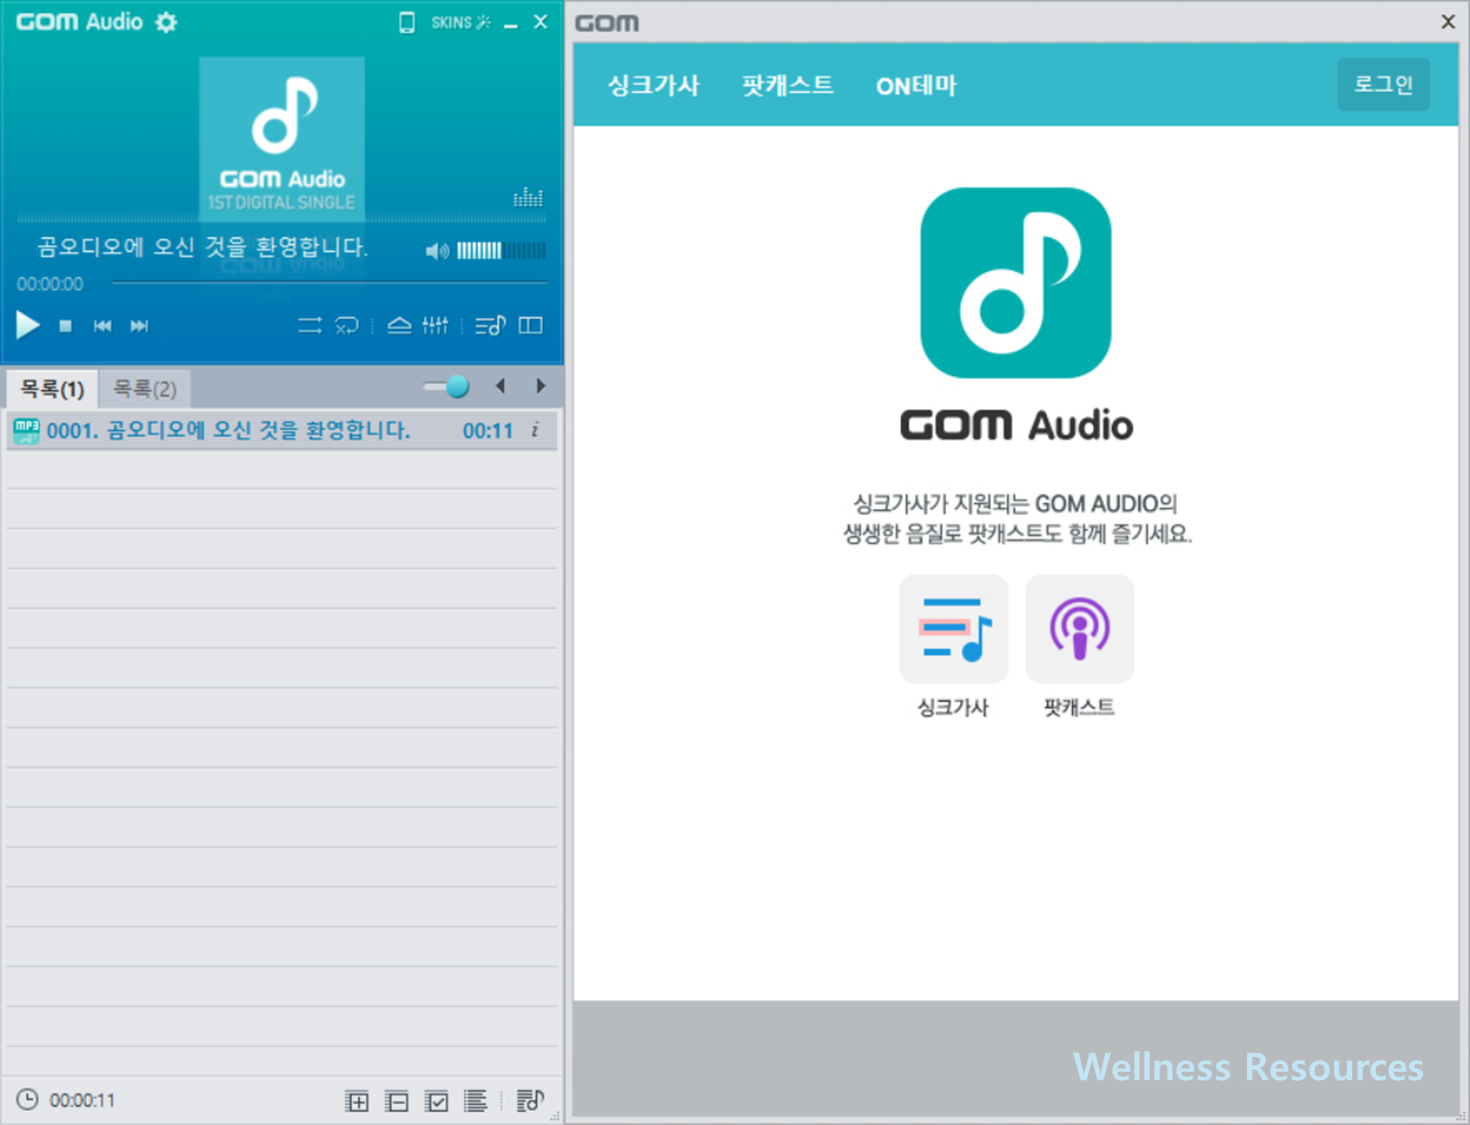Click the clock total time icon
This screenshot has height=1125, width=1470.
(28, 1100)
